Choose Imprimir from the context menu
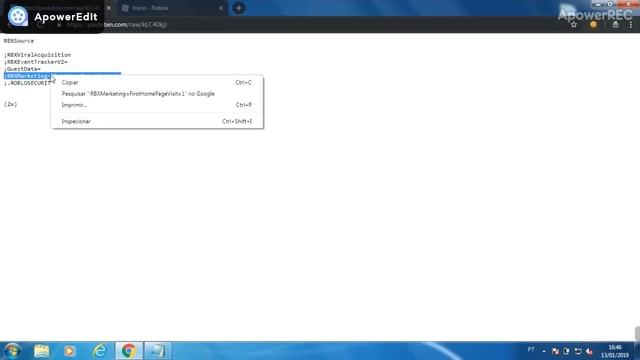 pos(157,105)
